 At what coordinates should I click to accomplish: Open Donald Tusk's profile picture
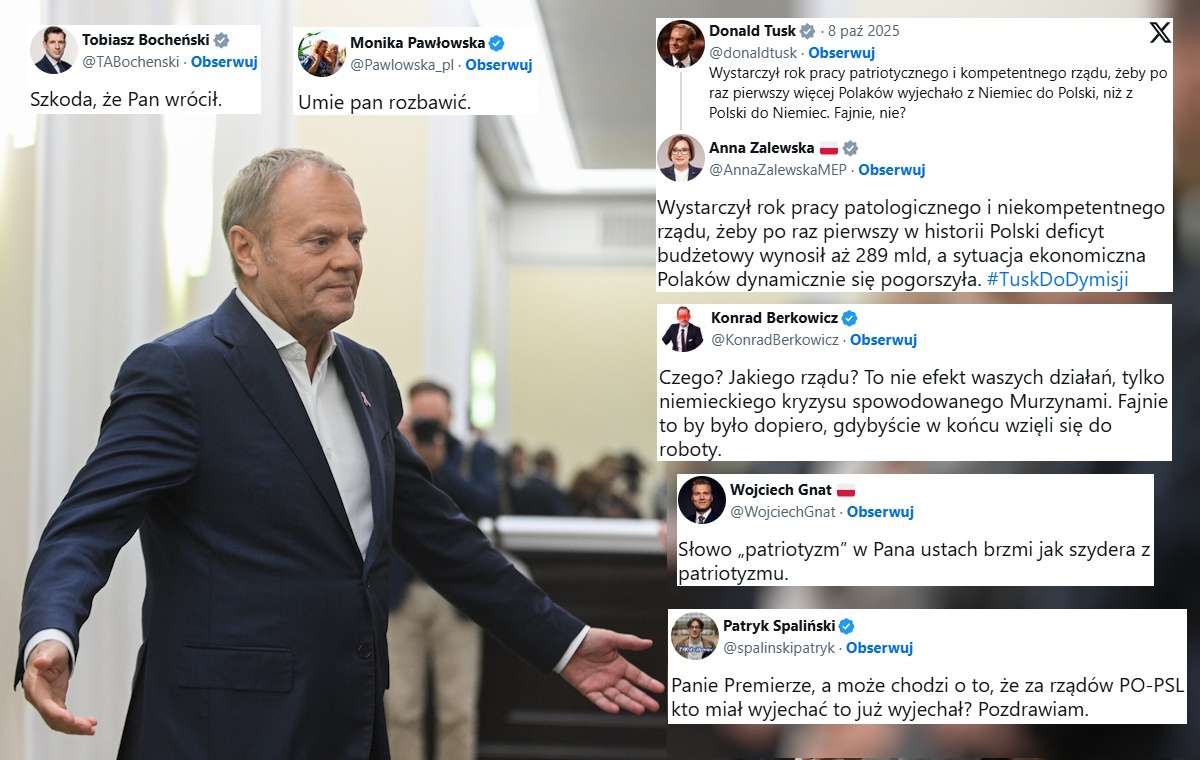click(681, 42)
